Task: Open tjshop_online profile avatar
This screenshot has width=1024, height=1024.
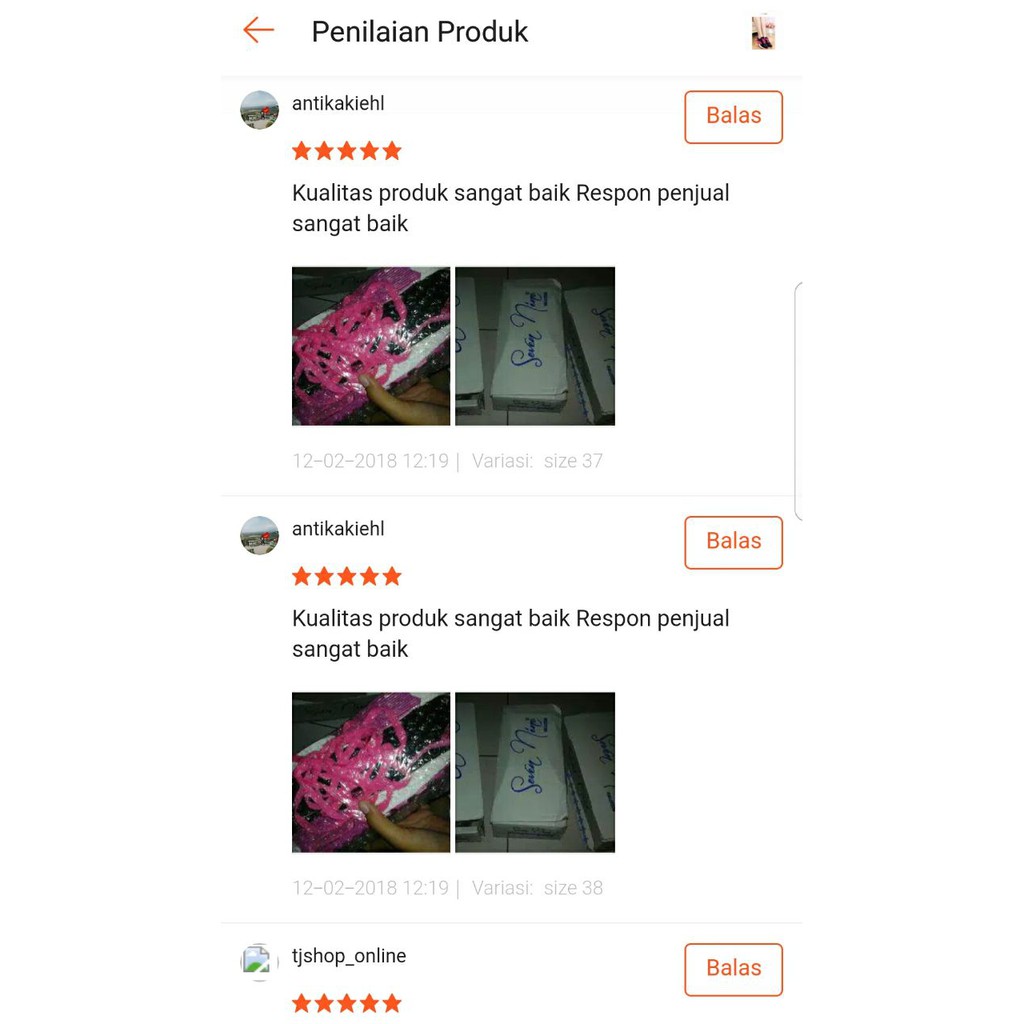Action: [259, 962]
